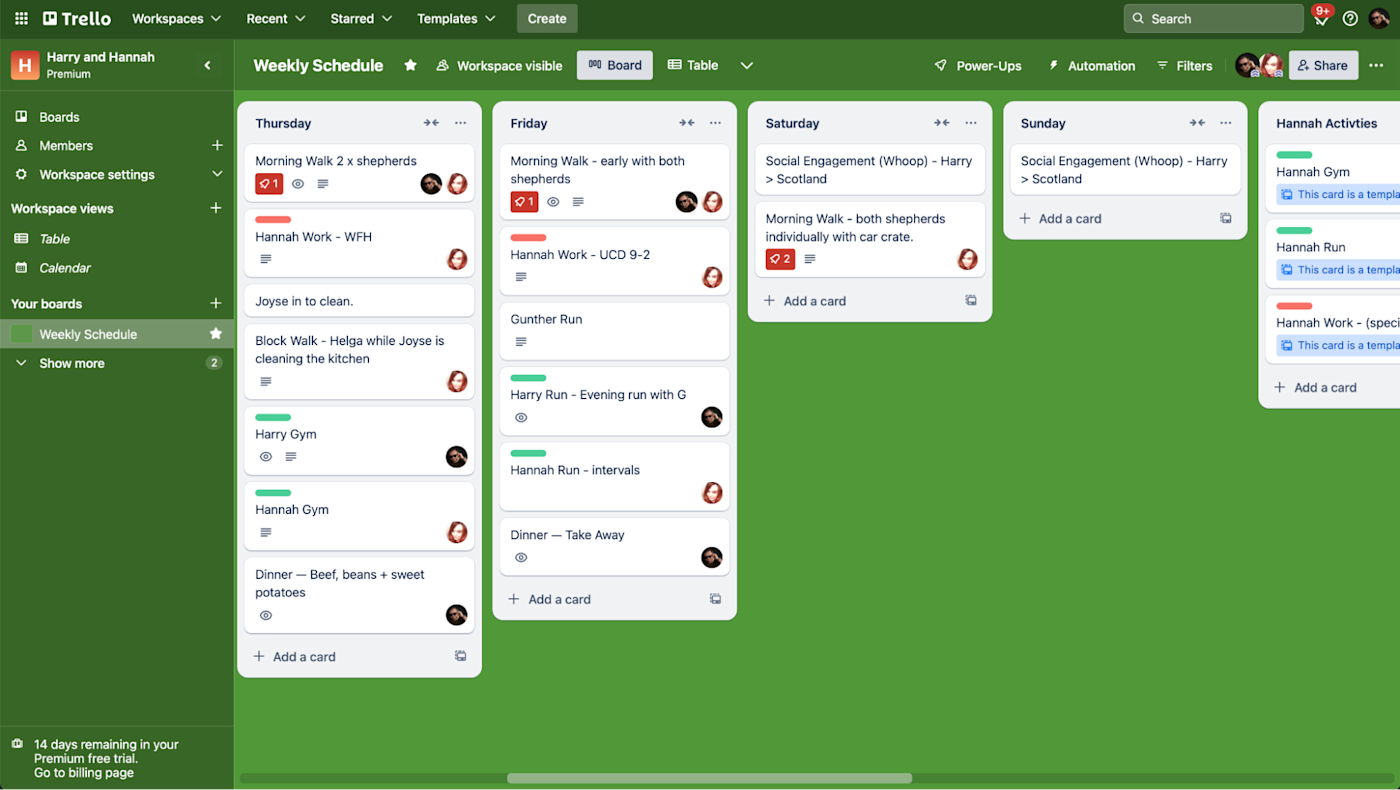The height and width of the screenshot is (790, 1400).
Task: Add a workspace view with plus icon
Action: pos(215,208)
